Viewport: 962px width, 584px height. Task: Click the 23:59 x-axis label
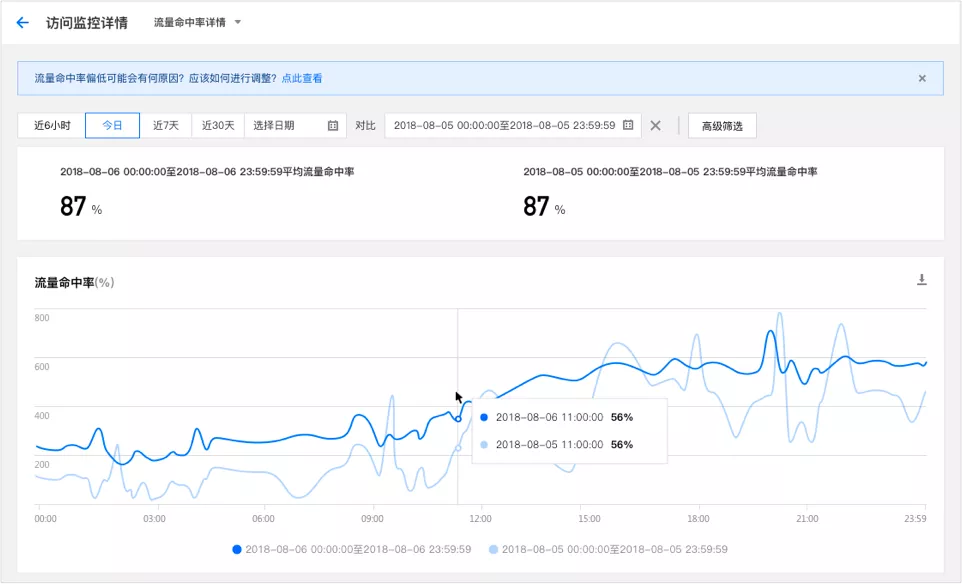tap(915, 519)
